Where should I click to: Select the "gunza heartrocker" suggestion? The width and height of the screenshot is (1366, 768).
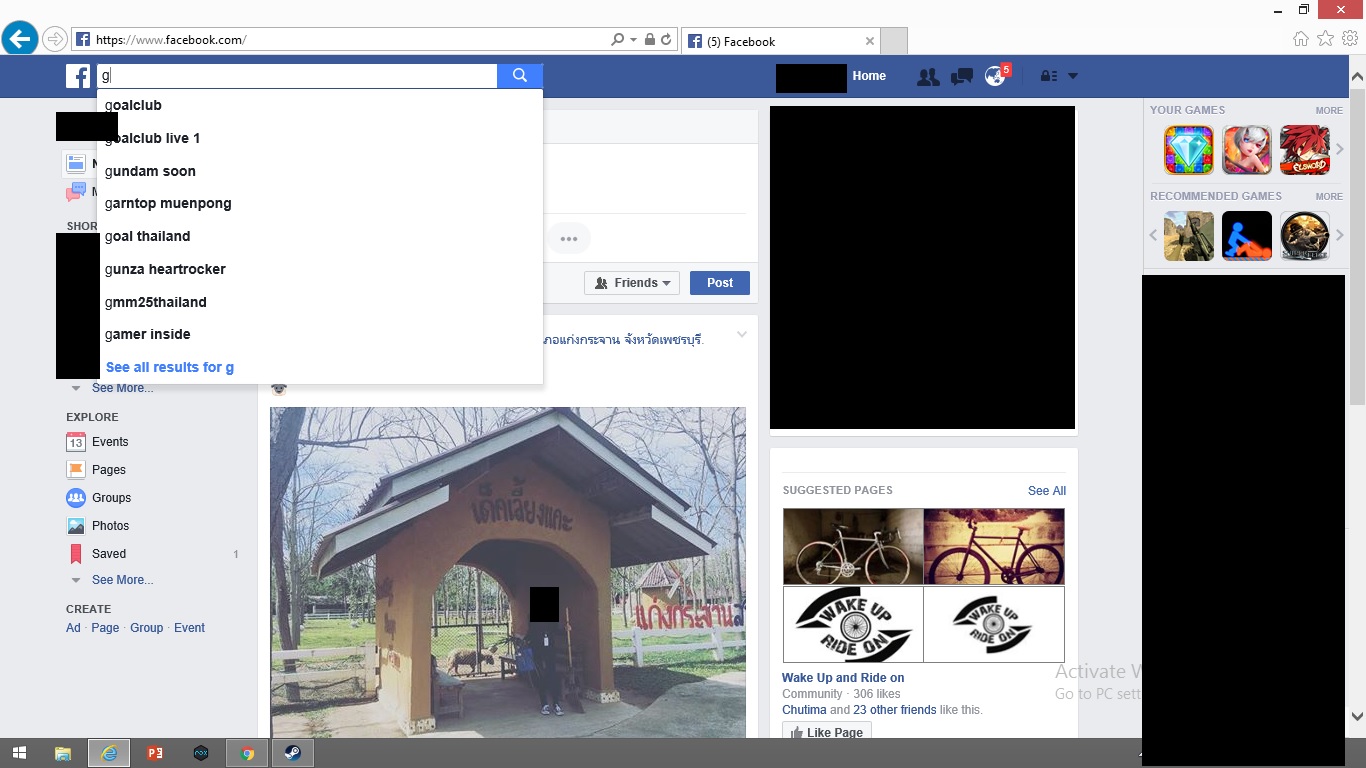click(320, 269)
